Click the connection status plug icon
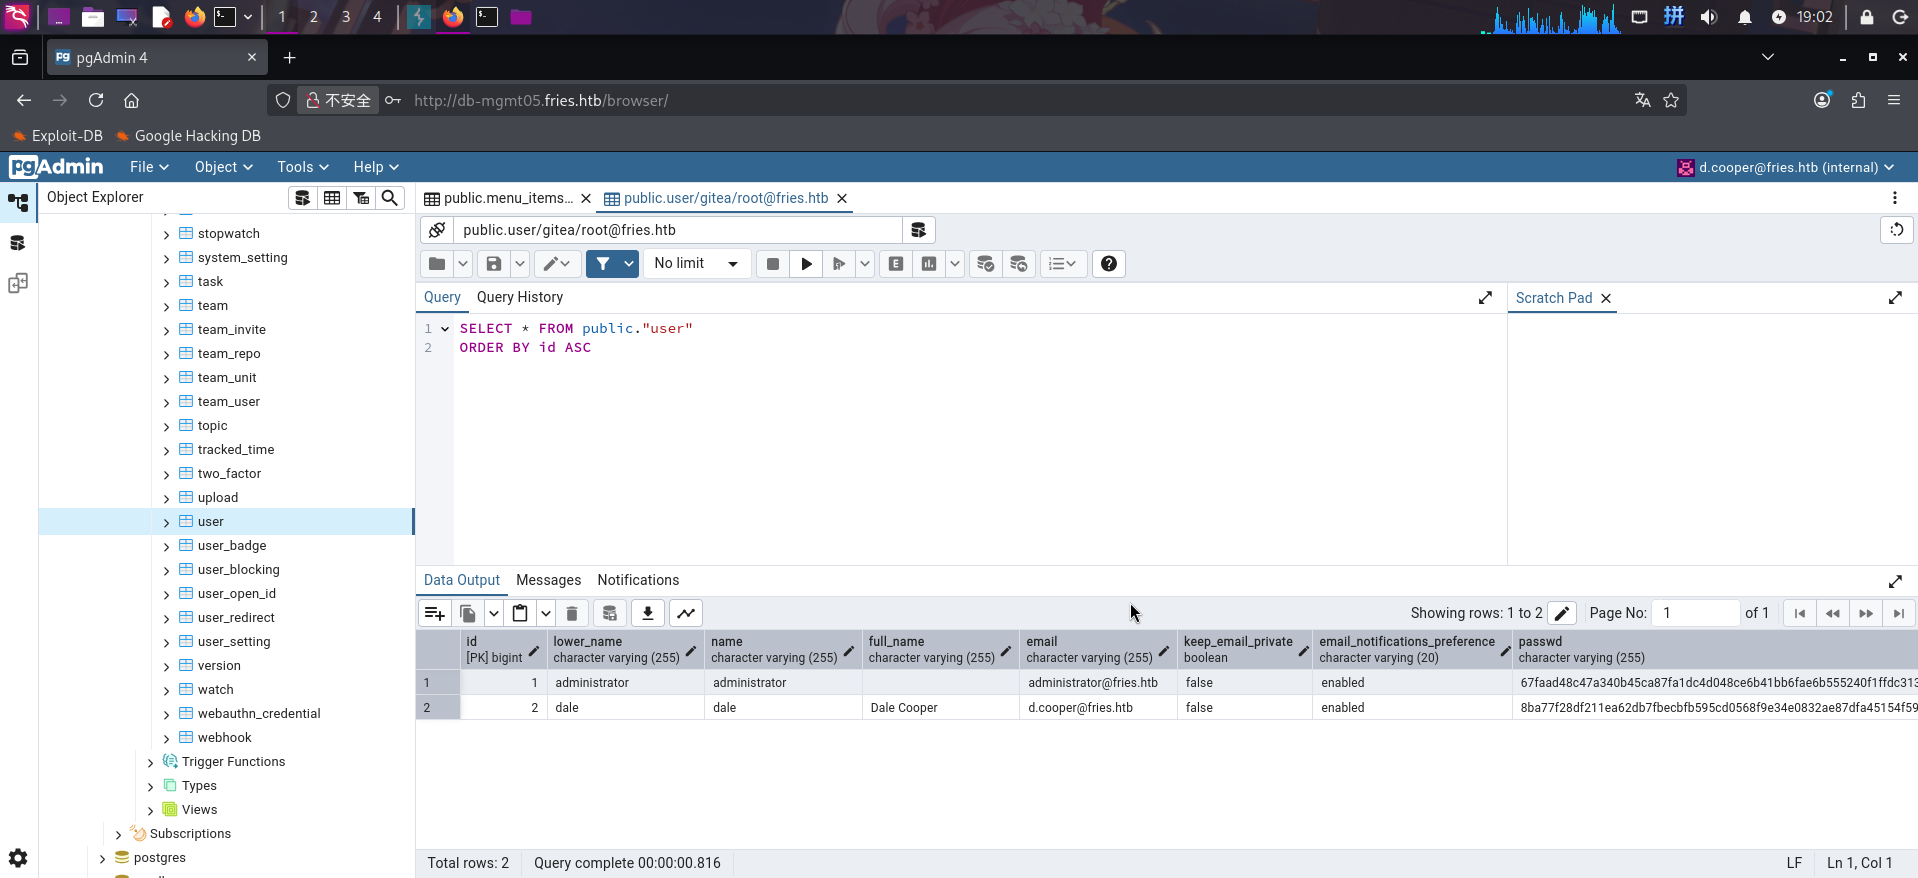Viewport: 1918px width, 878px height. click(437, 230)
